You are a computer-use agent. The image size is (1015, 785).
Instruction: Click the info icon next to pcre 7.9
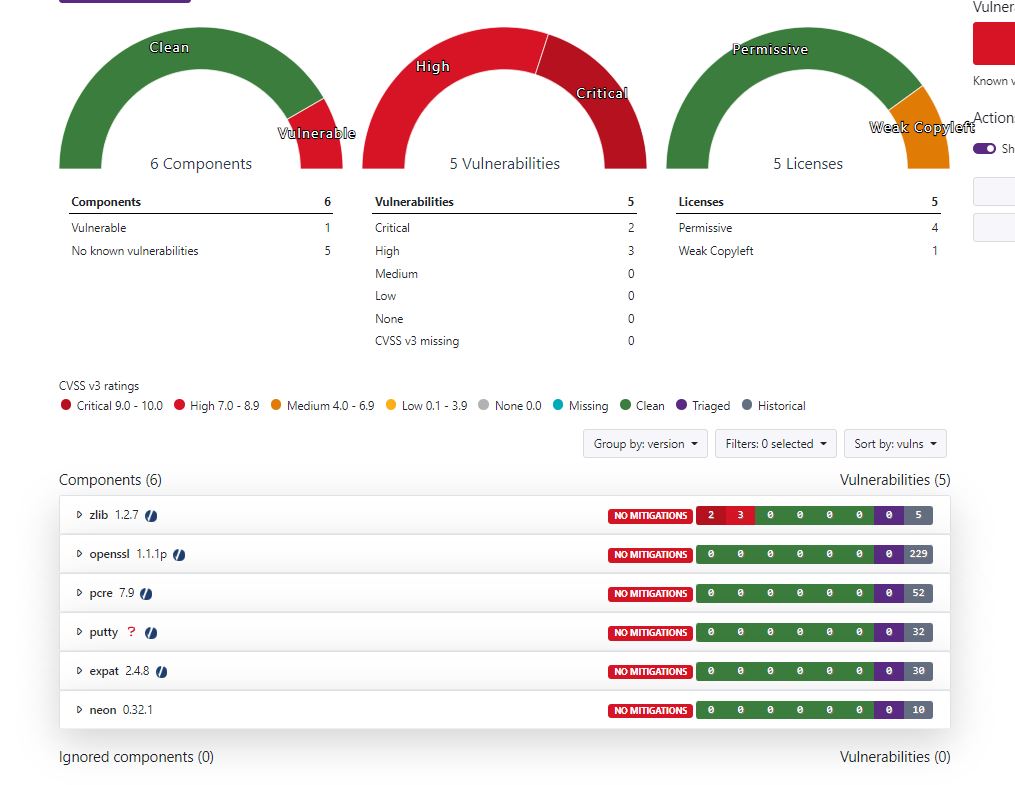click(146, 594)
